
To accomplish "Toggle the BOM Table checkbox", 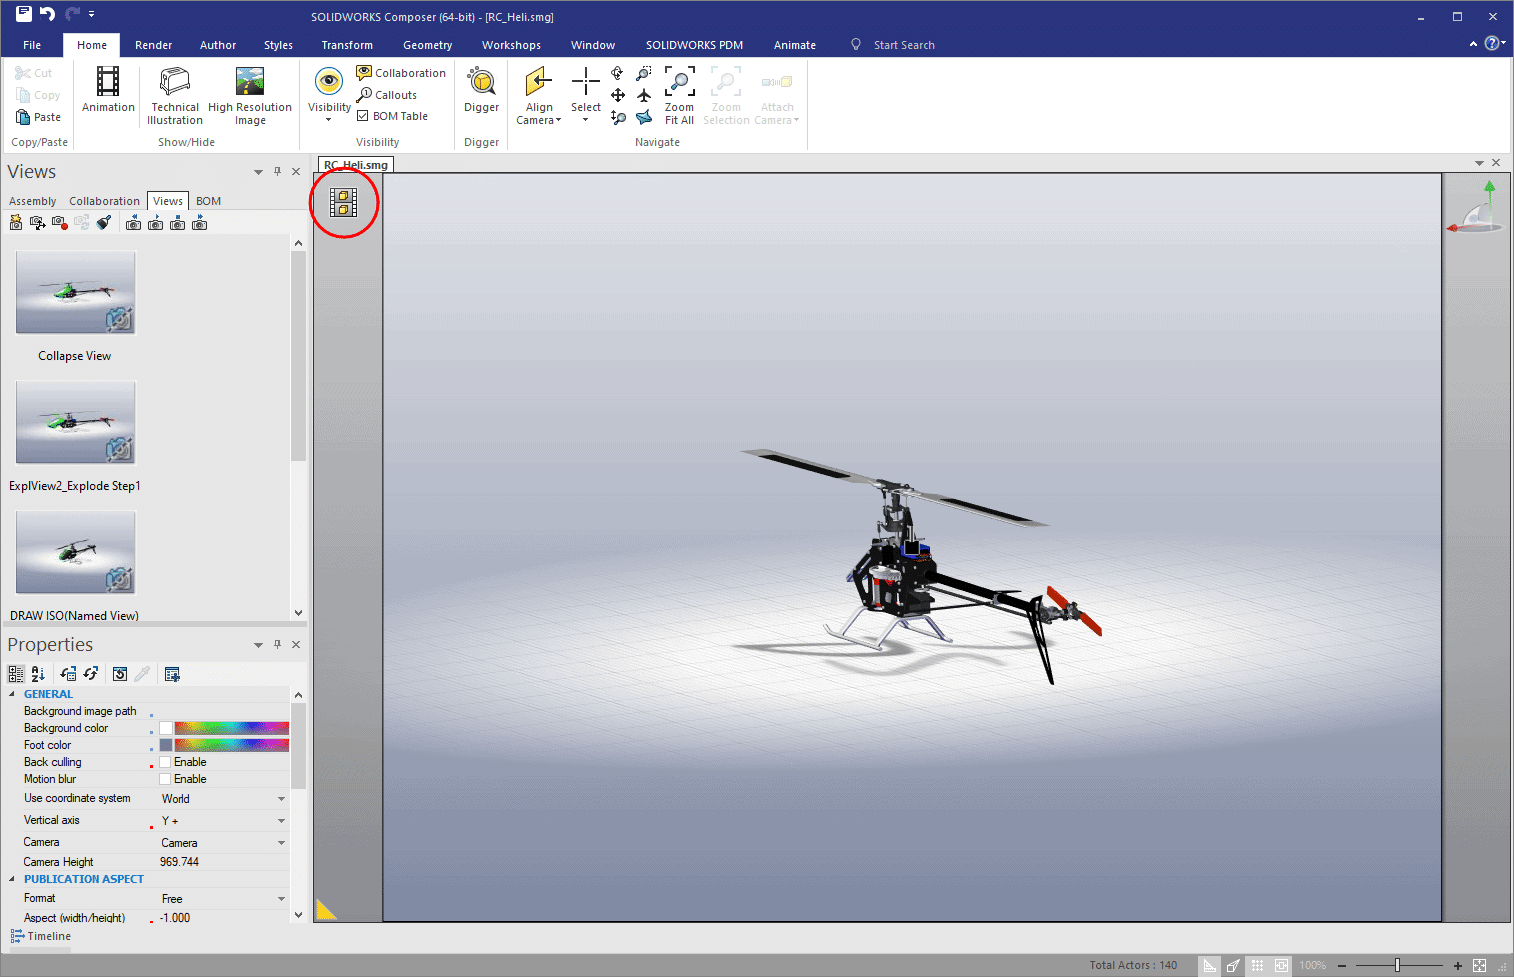I will [363, 116].
